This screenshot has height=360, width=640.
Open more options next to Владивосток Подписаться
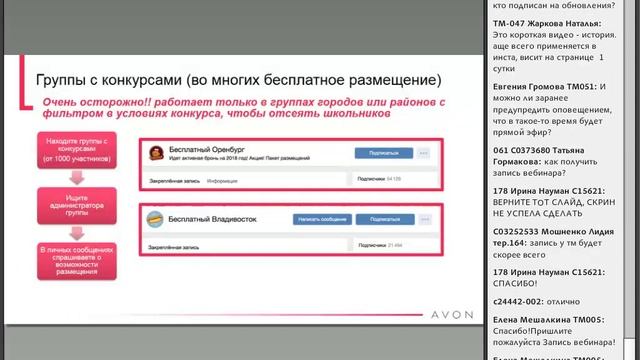(425, 219)
